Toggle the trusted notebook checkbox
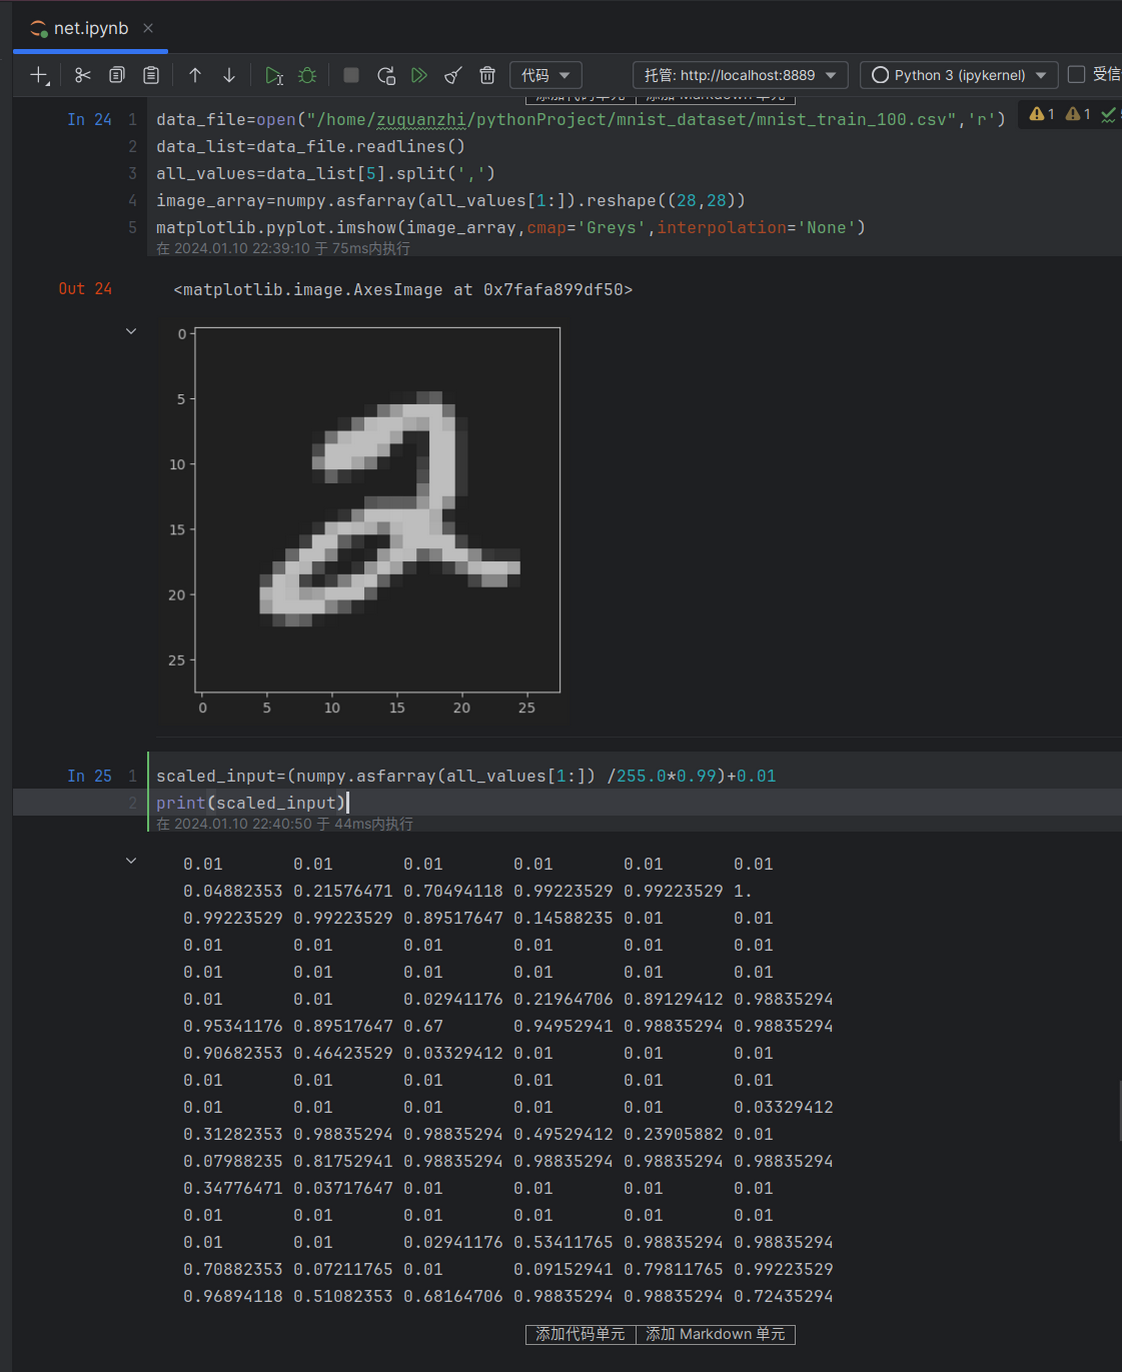This screenshot has height=1372, width=1122. [1076, 74]
